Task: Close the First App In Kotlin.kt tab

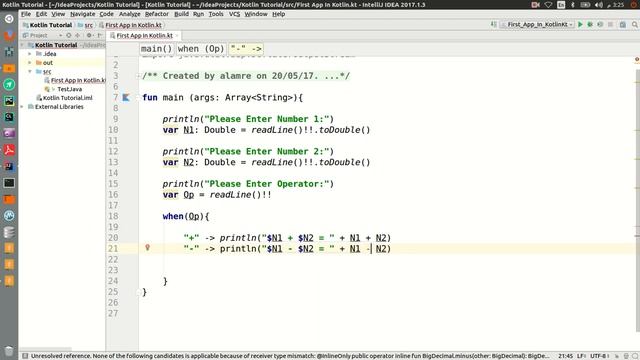Action: (177, 36)
